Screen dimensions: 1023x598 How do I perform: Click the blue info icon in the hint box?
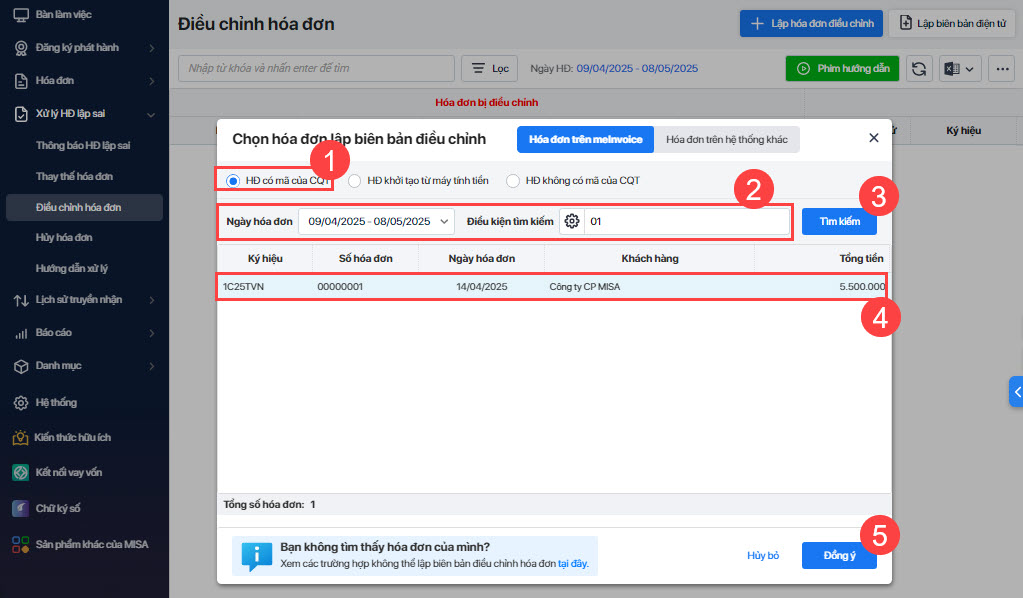point(256,556)
